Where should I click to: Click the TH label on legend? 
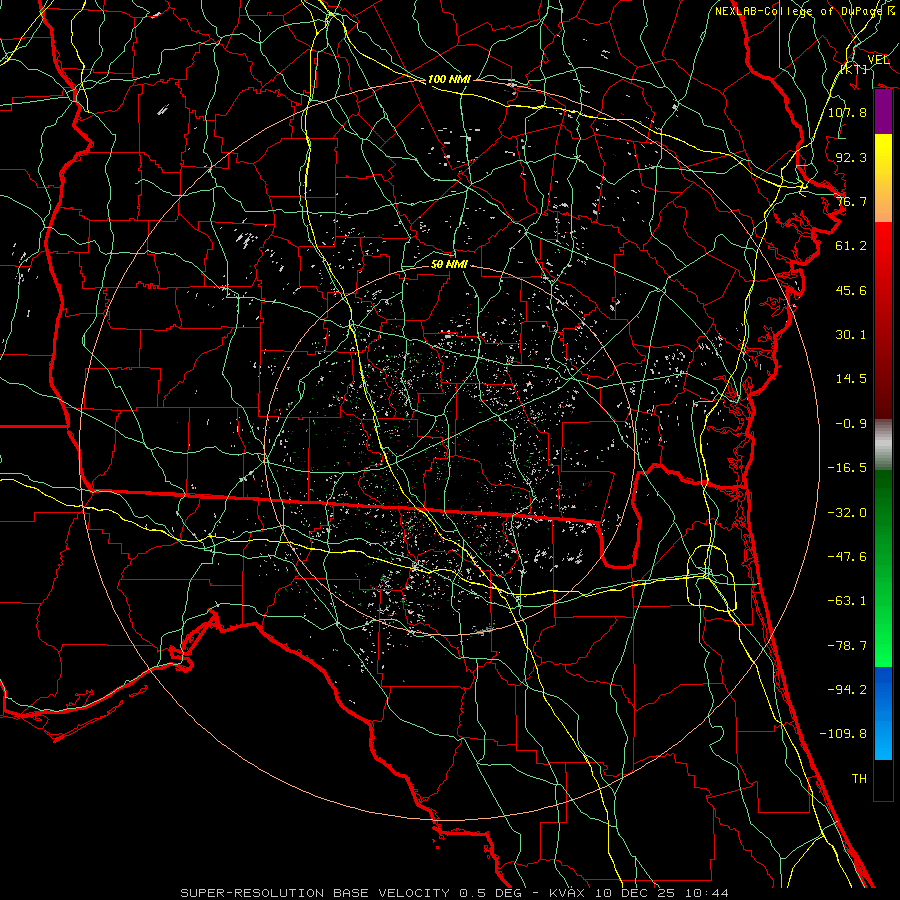click(859, 779)
